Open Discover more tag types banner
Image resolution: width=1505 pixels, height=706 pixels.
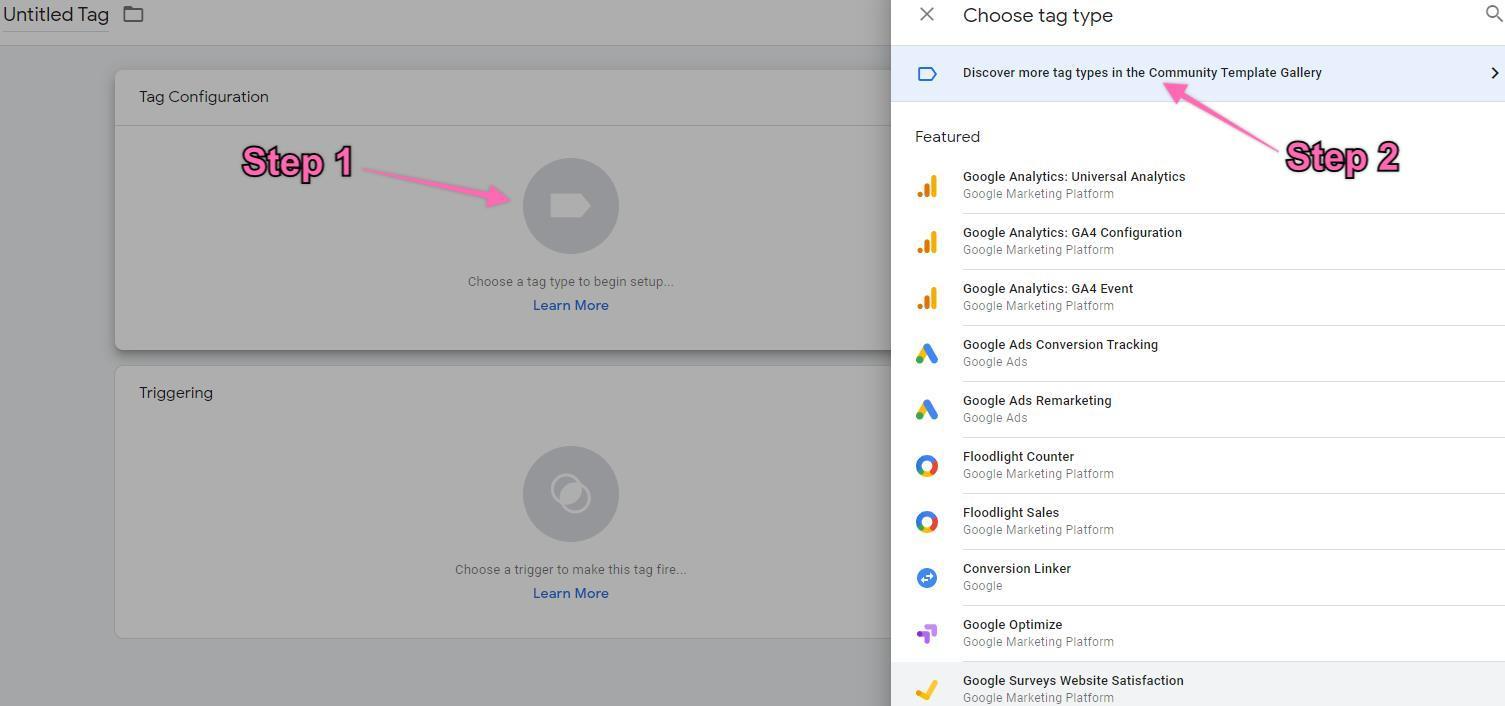[x=1141, y=73]
